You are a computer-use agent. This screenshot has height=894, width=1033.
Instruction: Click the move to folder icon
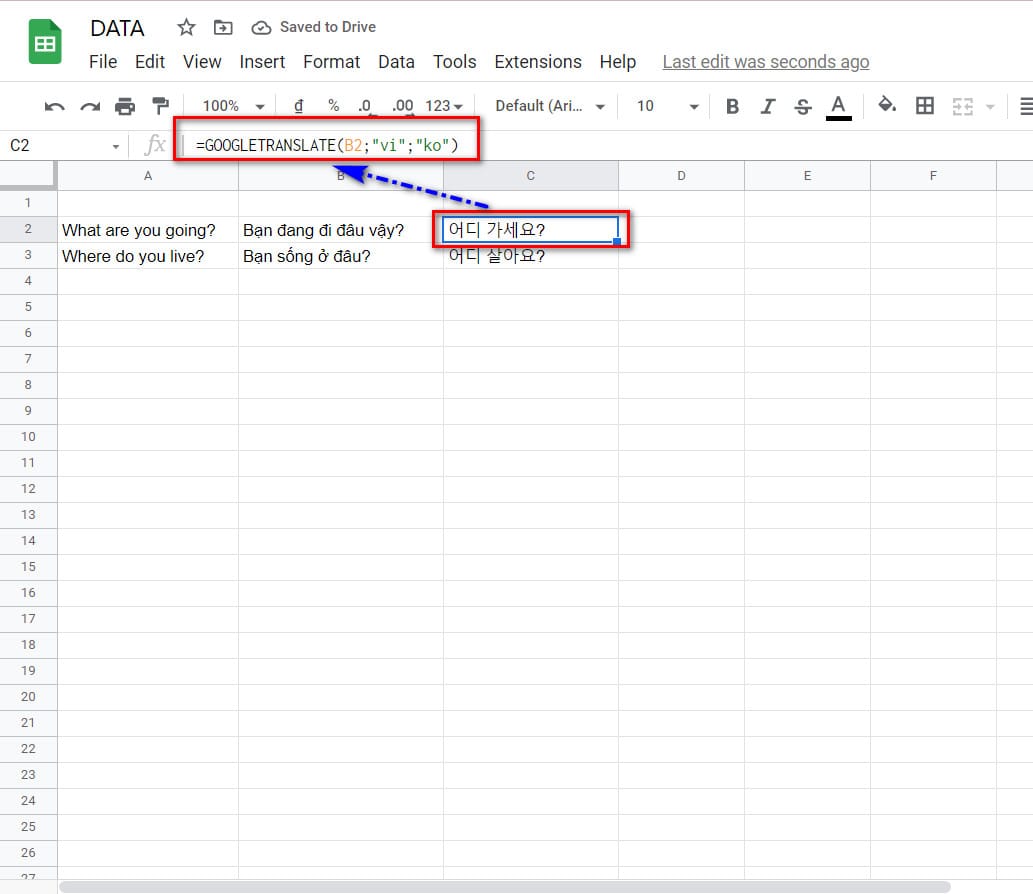click(223, 27)
